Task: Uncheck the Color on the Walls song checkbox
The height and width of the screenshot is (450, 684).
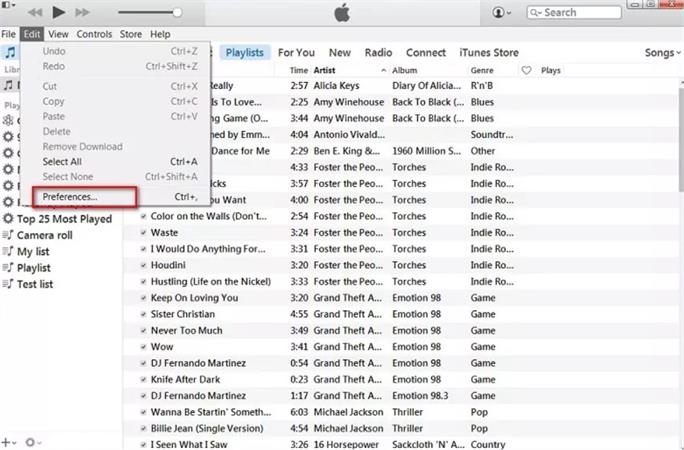Action: [143, 216]
